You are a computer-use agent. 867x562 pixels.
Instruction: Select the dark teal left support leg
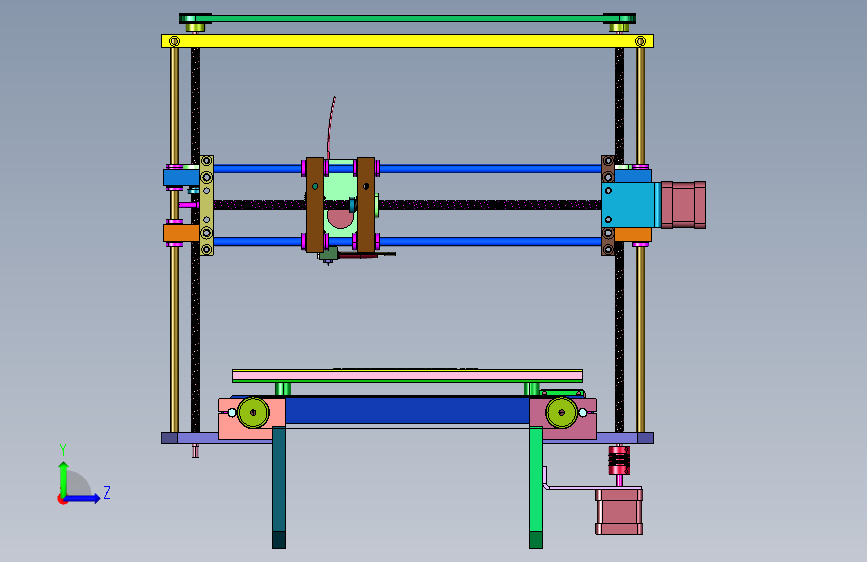pyautogui.click(x=279, y=487)
